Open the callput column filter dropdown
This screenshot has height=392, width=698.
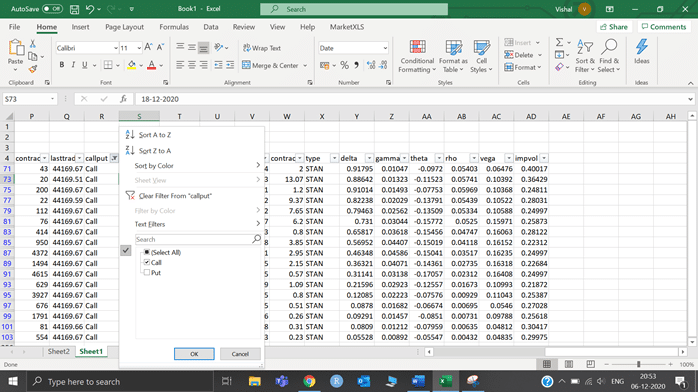114,158
